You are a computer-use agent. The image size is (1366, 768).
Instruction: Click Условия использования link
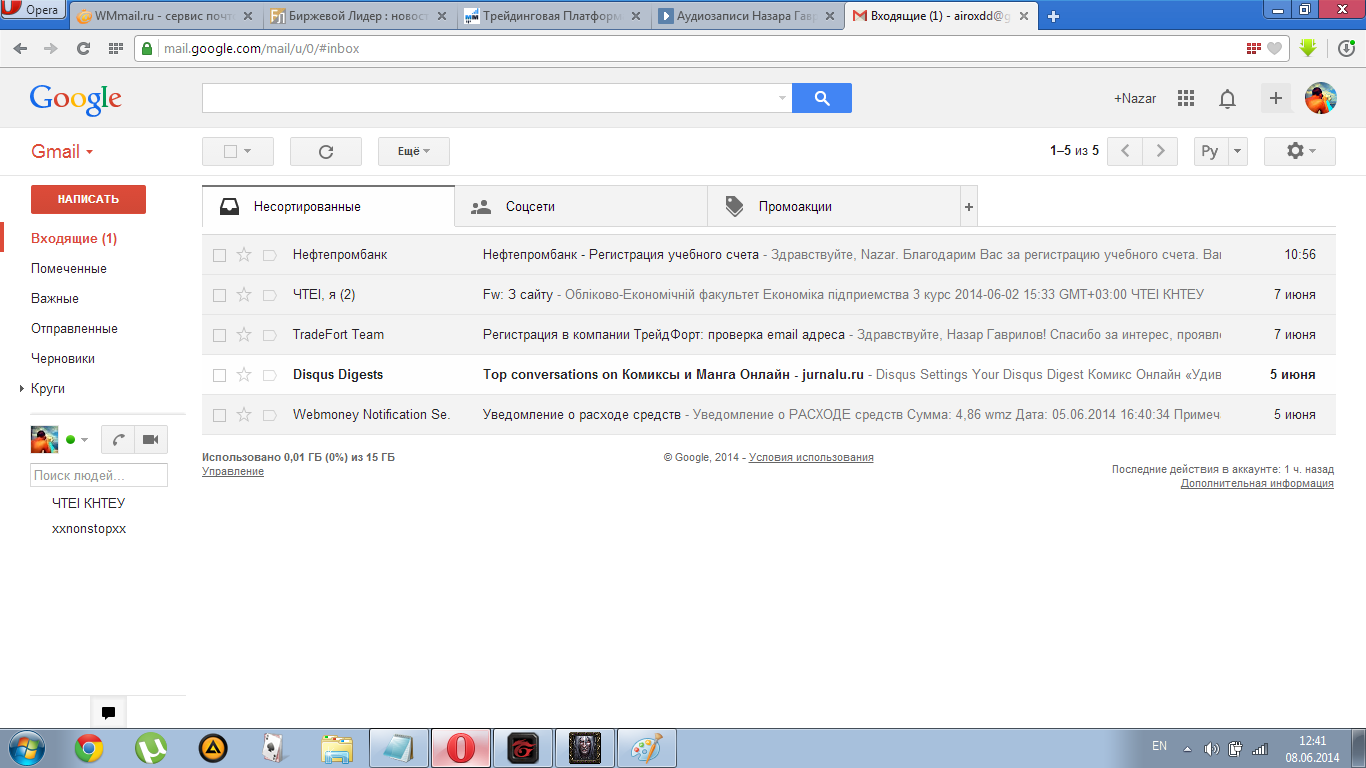click(811, 457)
